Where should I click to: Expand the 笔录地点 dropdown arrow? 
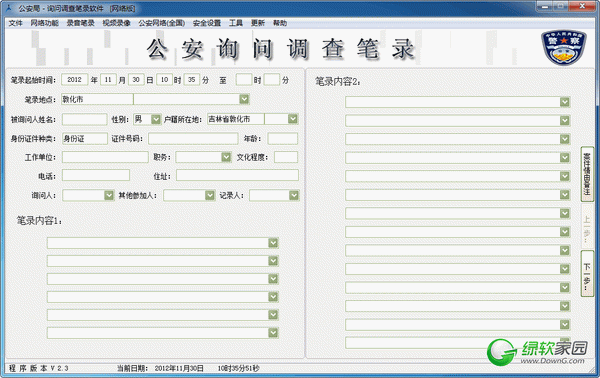pos(244,99)
